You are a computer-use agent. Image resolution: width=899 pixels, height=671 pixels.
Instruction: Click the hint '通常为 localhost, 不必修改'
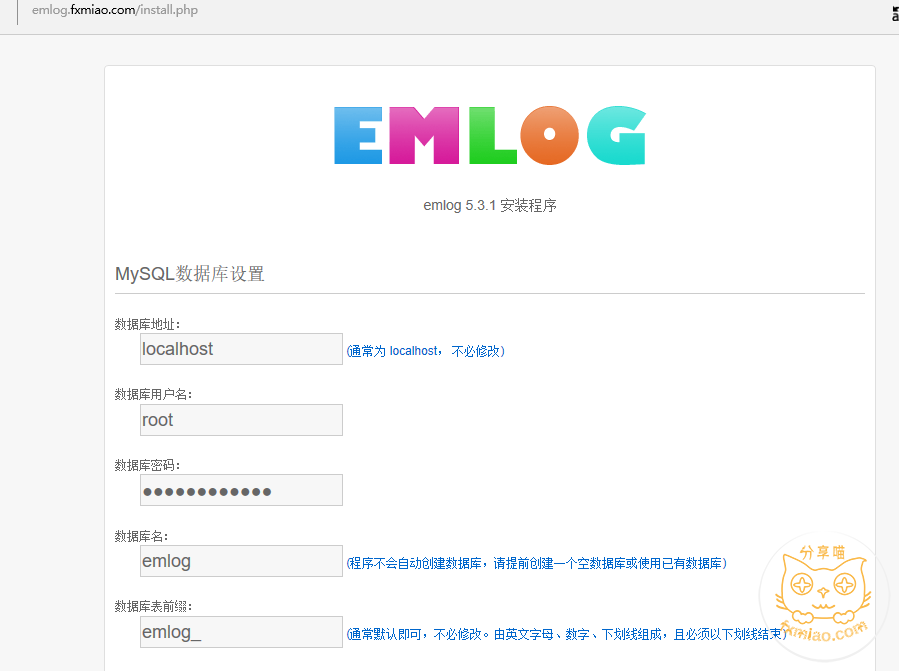point(426,351)
